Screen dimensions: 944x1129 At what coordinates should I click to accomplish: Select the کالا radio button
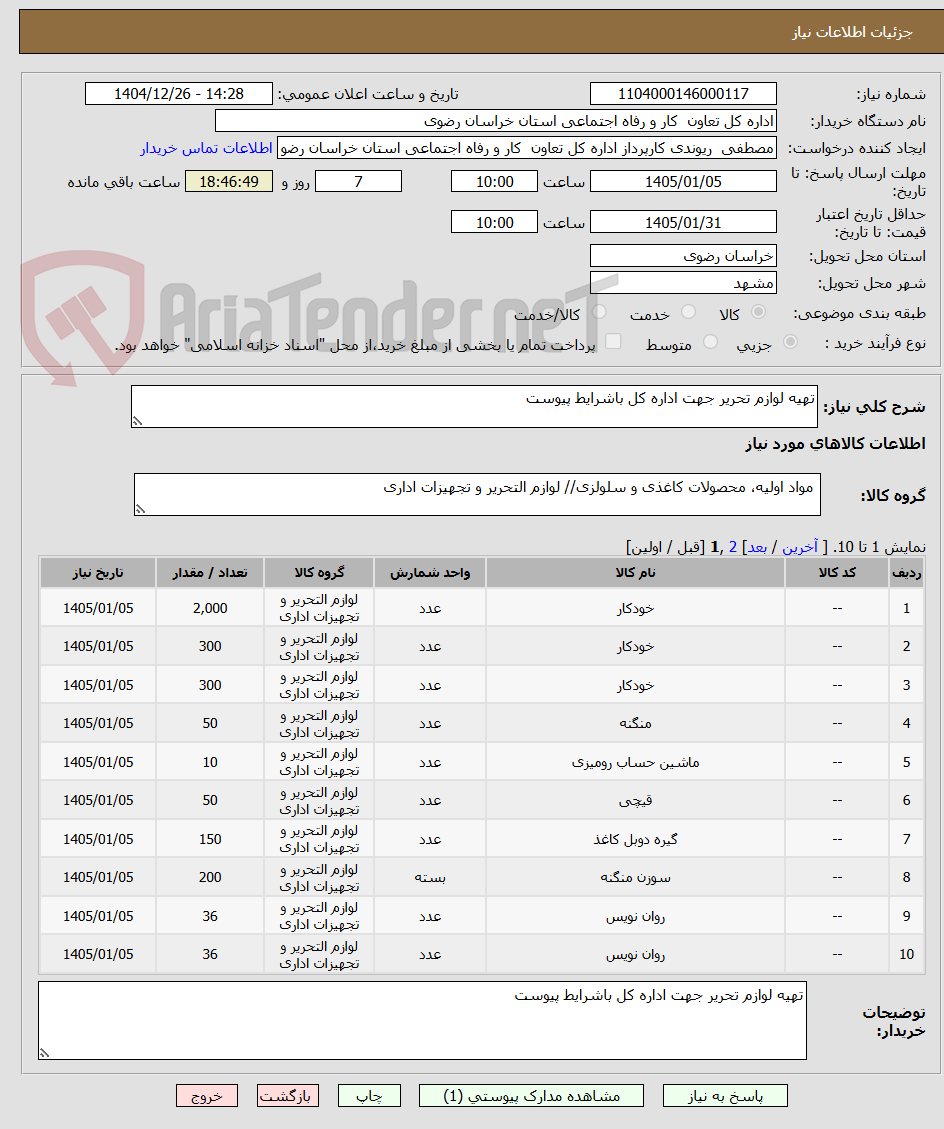tap(758, 312)
